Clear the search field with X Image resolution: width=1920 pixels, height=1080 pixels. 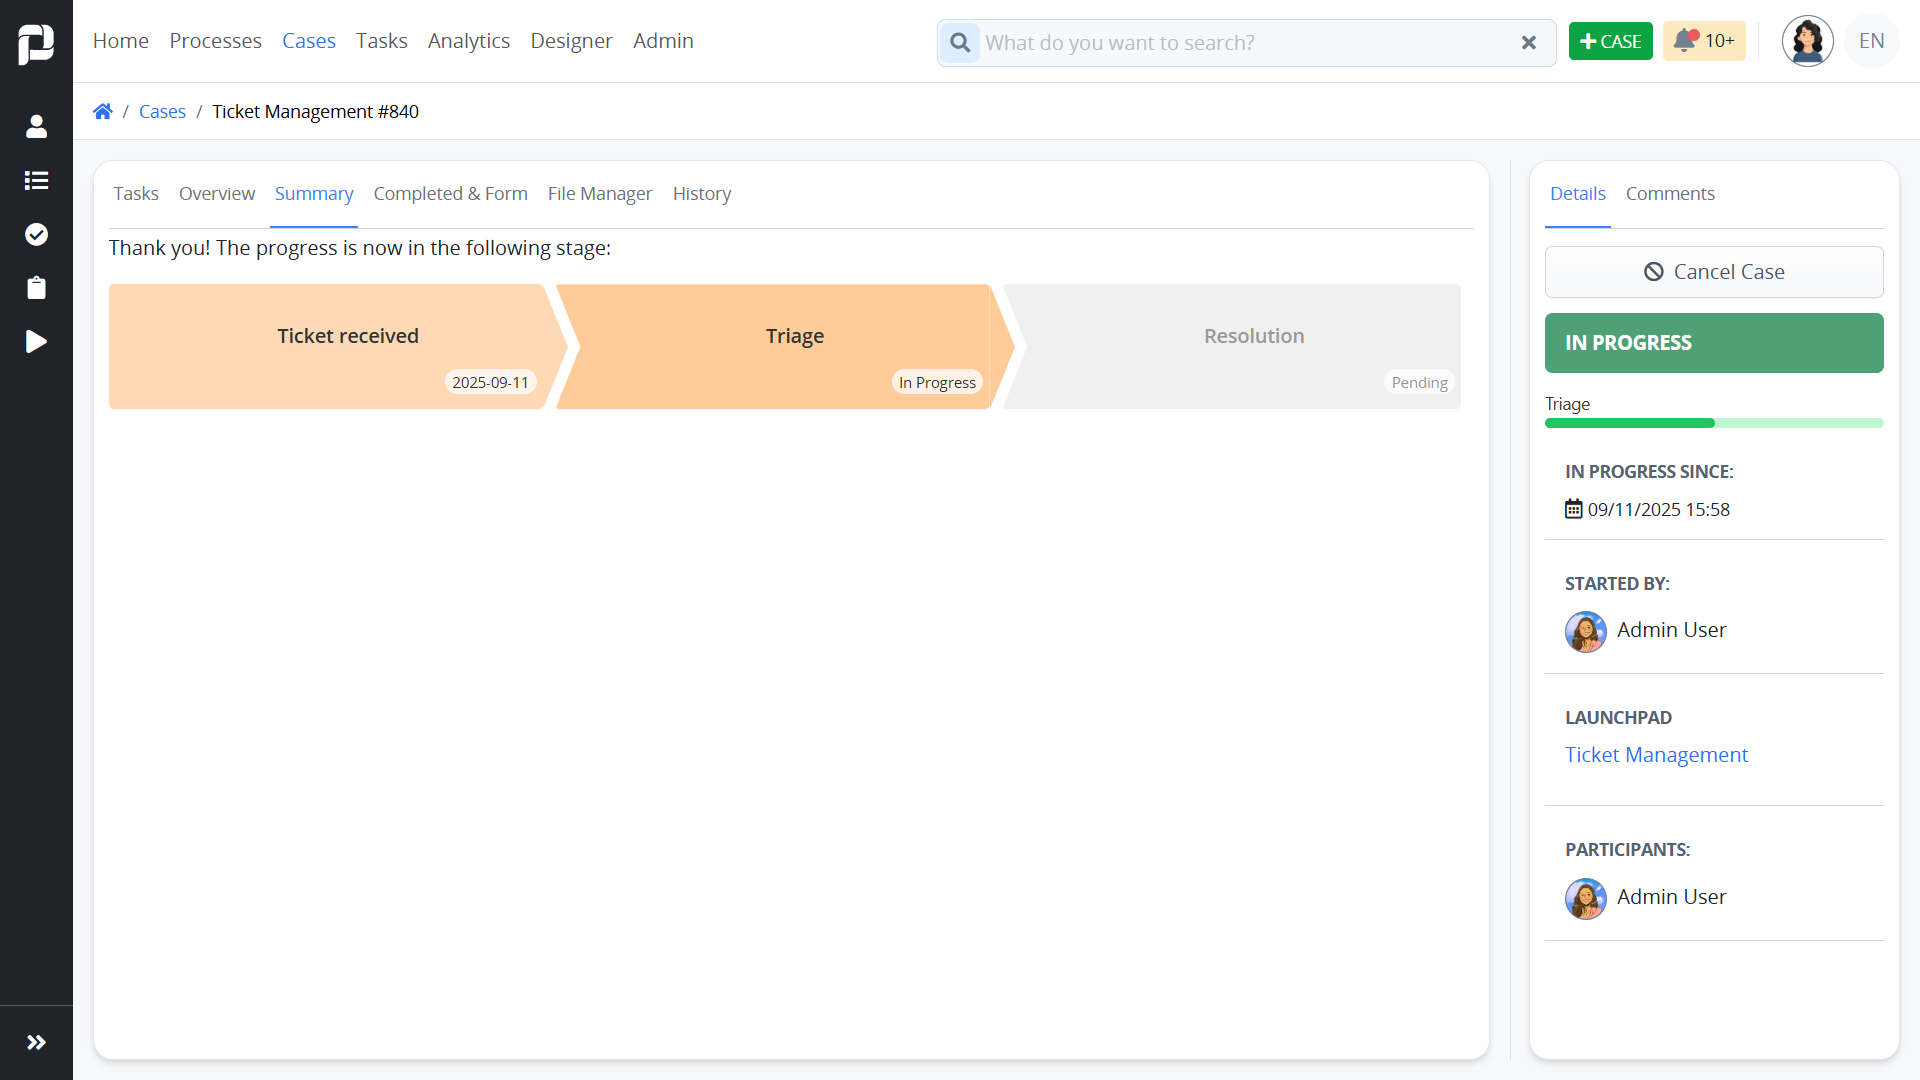[1528, 43]
